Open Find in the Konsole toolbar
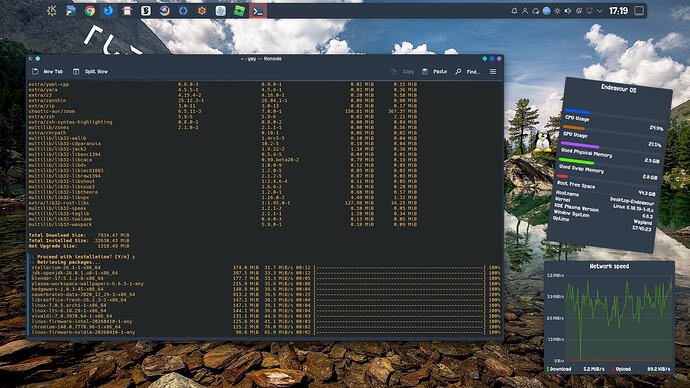This screenshot has height=388, width=690. point(467,71)
